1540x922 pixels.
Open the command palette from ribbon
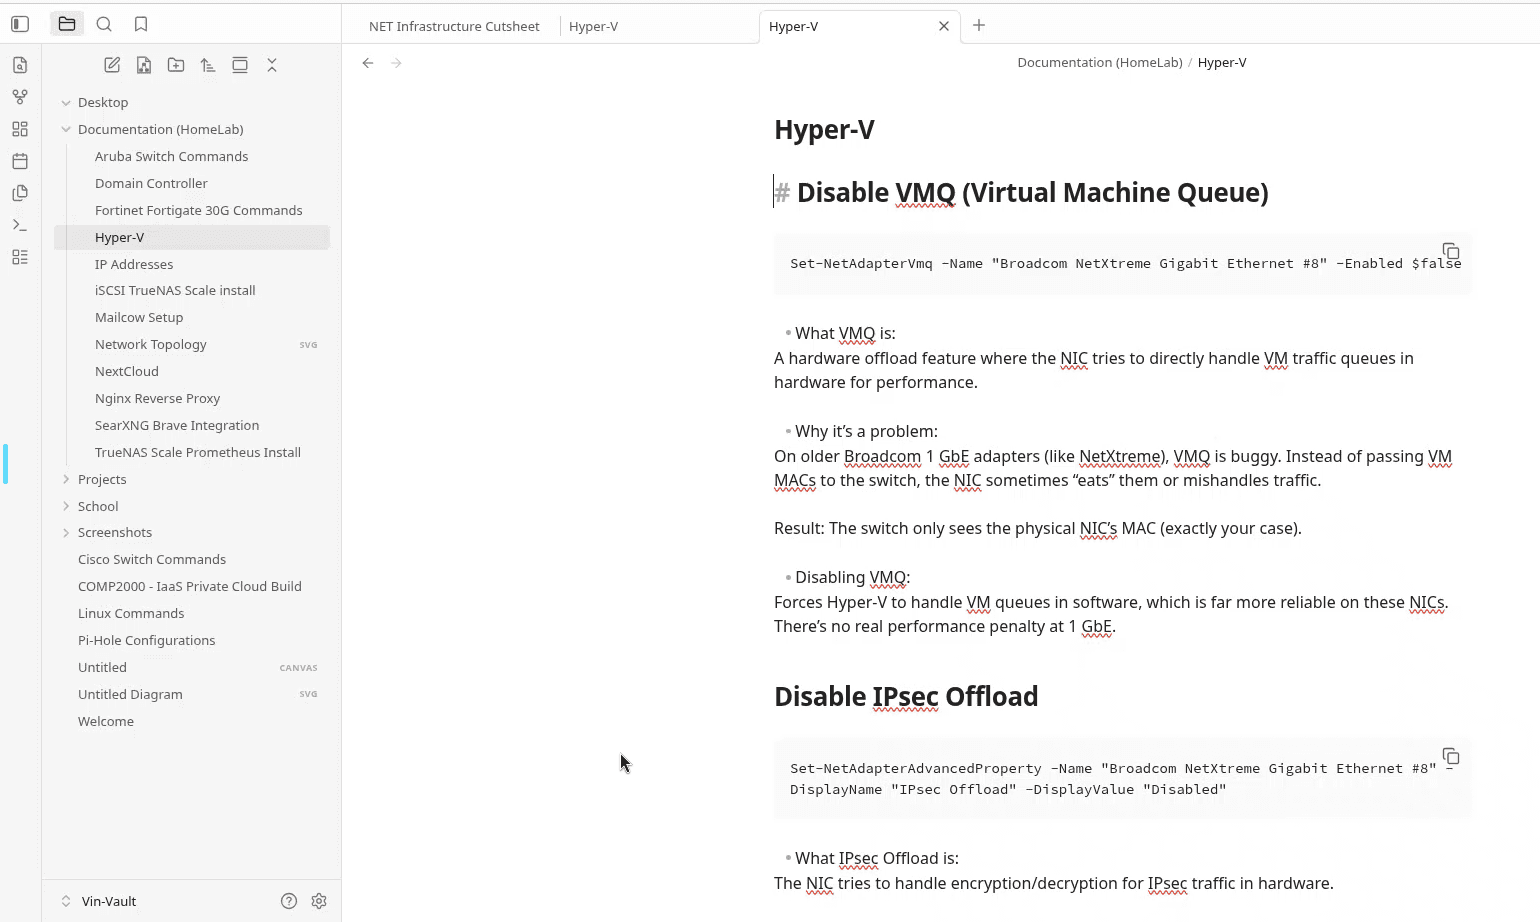click(20, 225)
